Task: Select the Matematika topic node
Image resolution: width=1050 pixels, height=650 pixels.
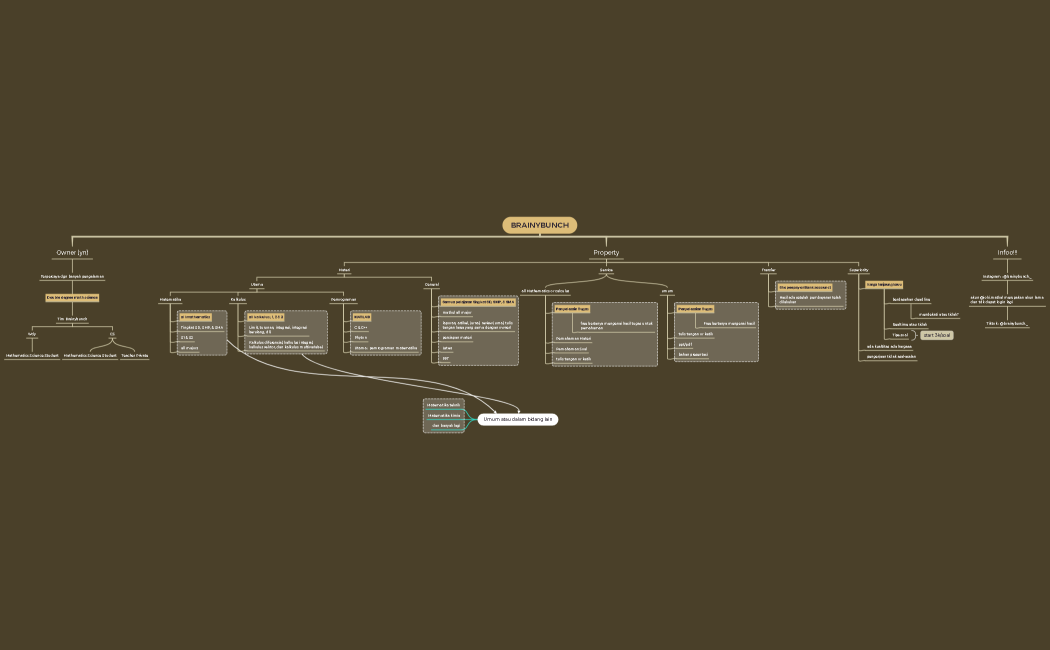Action: (171, 299)
